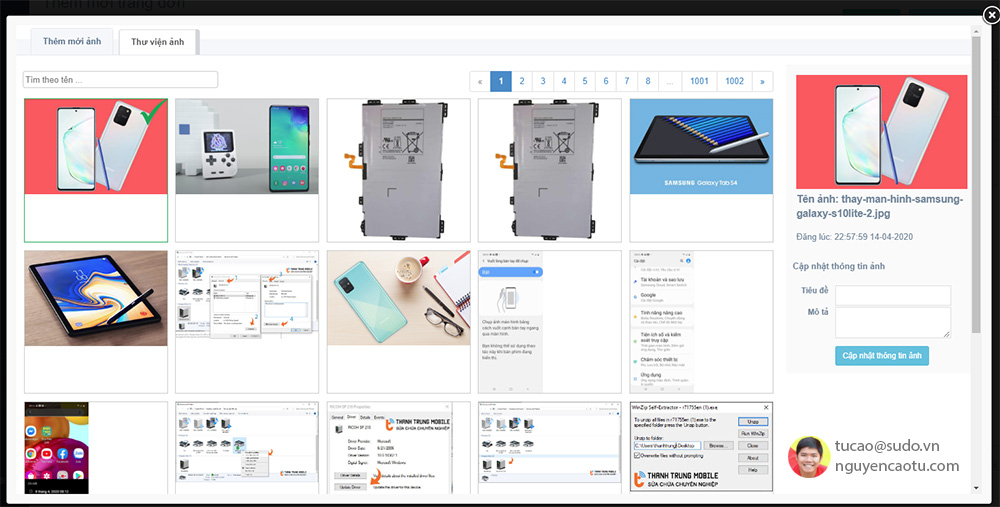Go to pagination page 6
The image size is (1000, 507).
pos(606,81)
